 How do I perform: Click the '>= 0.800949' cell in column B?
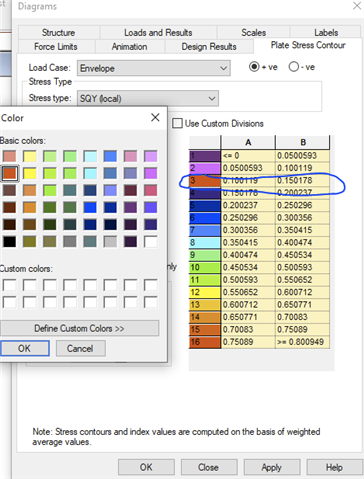coord(303,342)
